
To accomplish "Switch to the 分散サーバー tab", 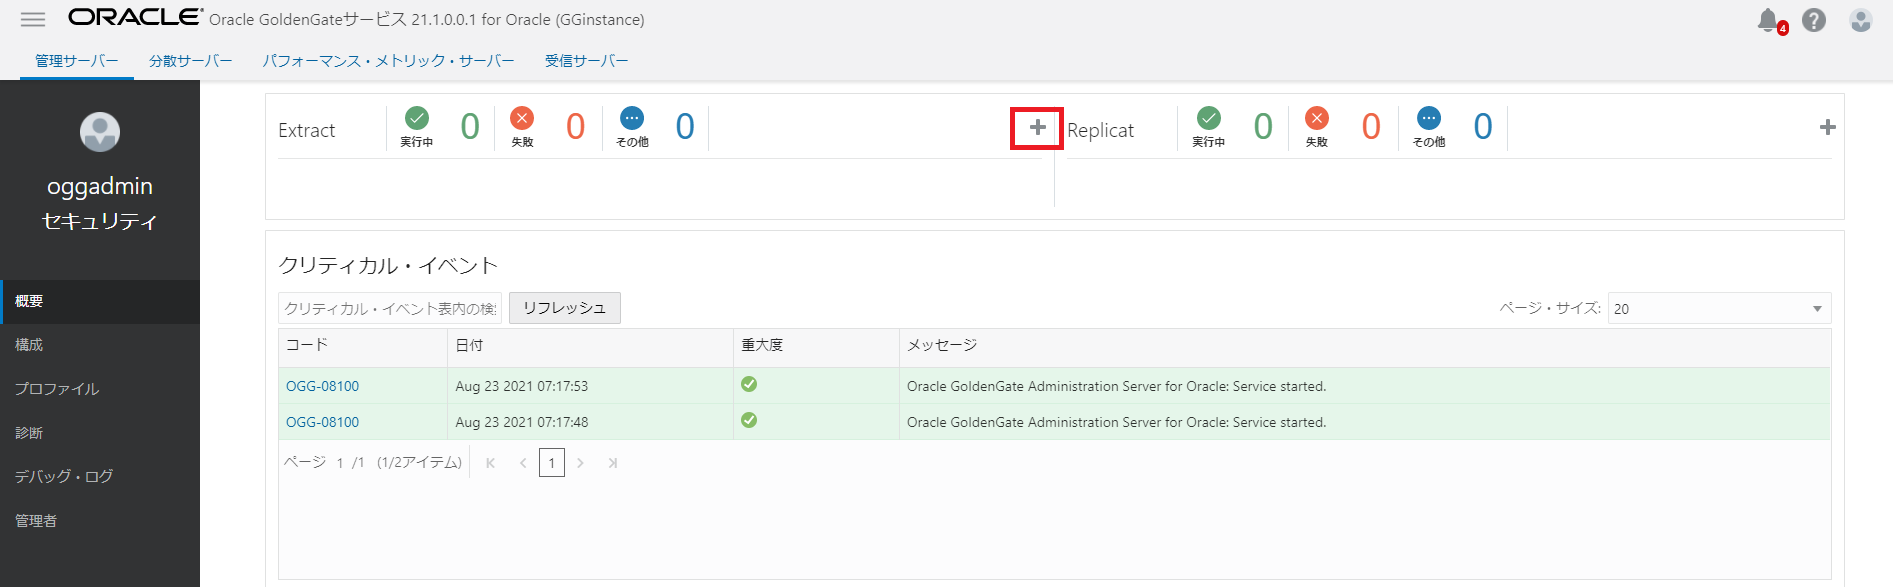I will point(190,61).
